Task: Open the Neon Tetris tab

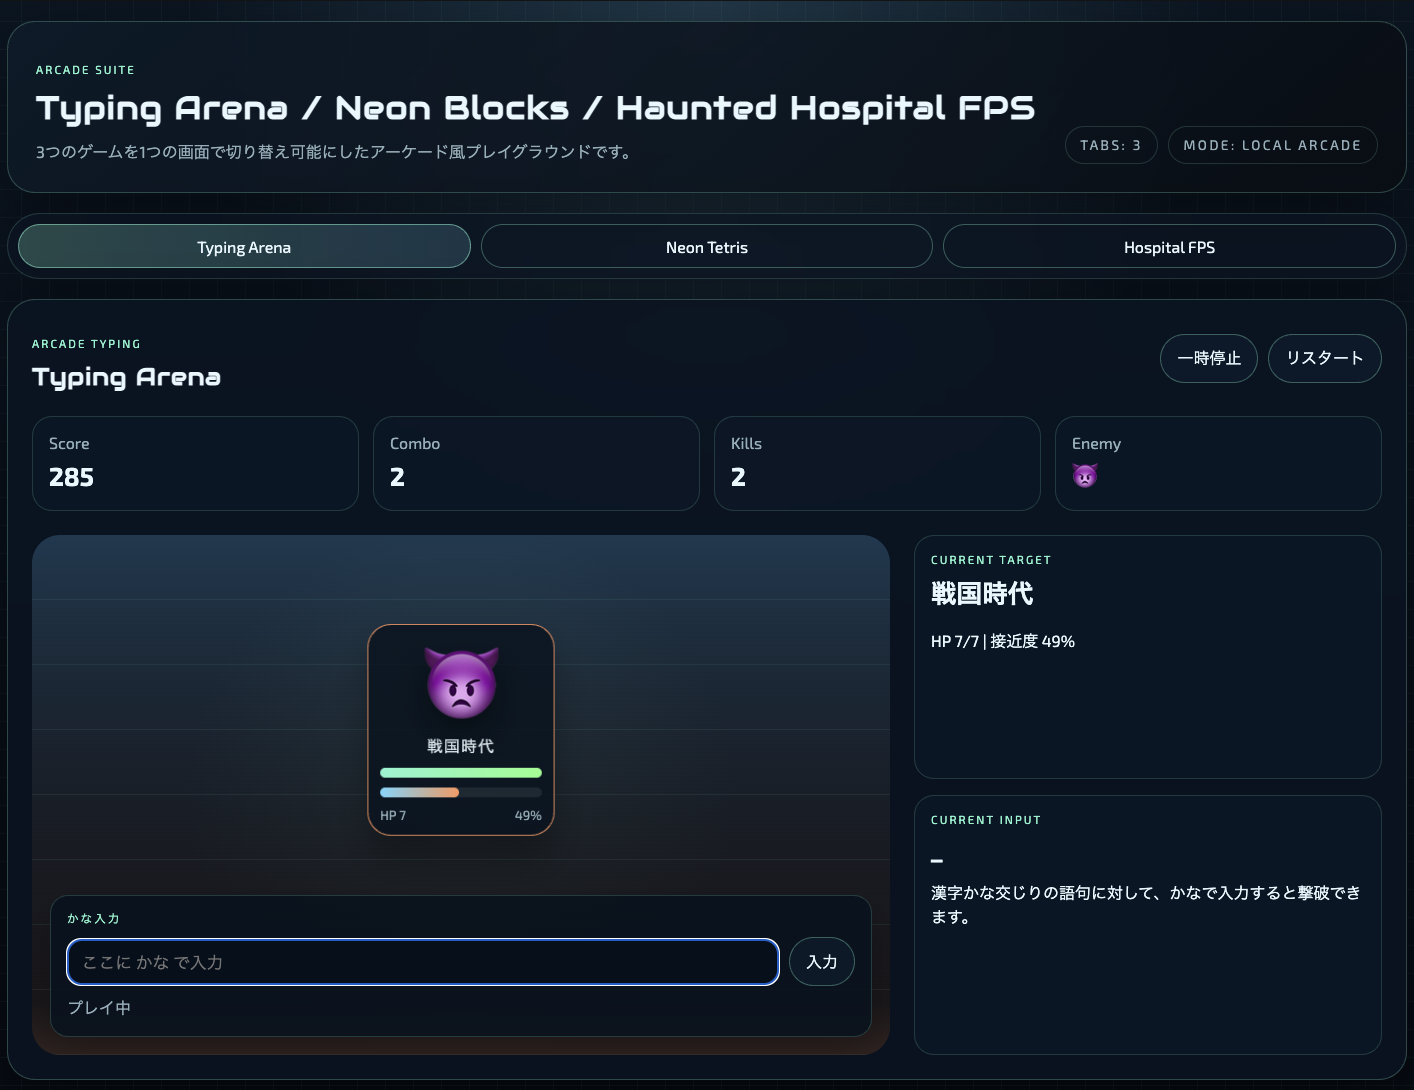Action: (706, 247)
